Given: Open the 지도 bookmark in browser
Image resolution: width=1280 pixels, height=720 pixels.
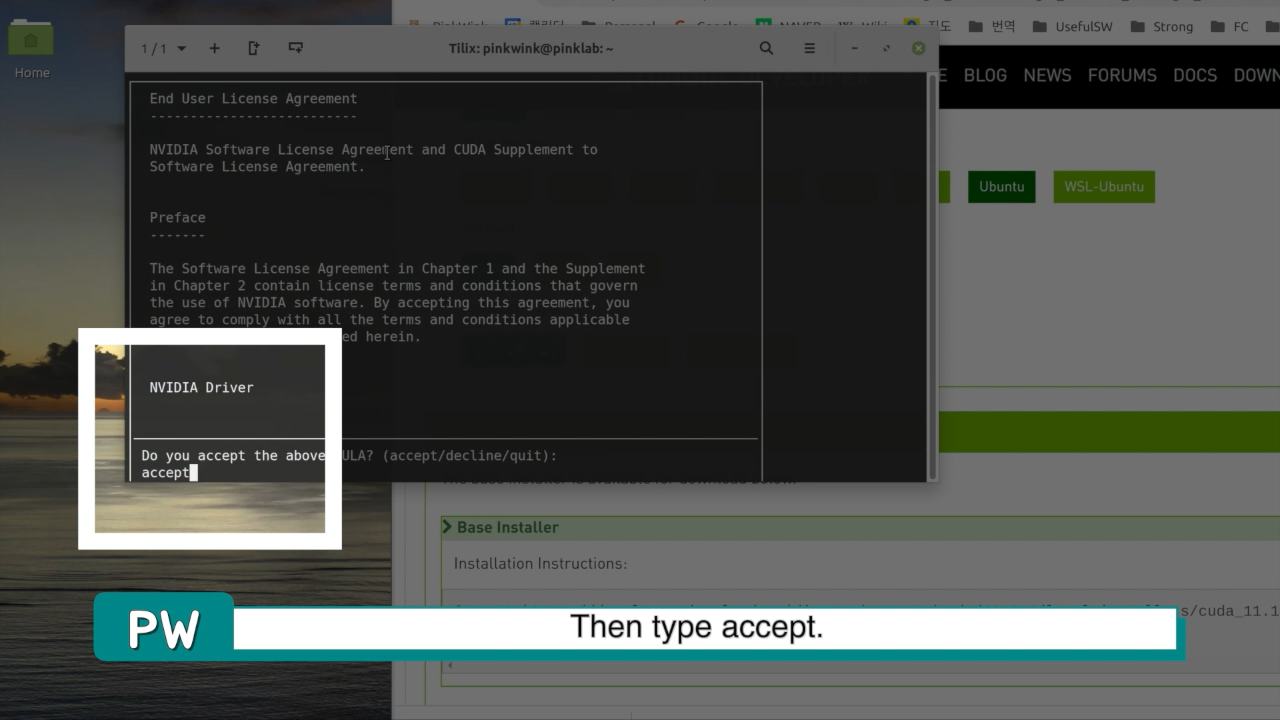Looking at the screenshot, I should tap(927, 26).
